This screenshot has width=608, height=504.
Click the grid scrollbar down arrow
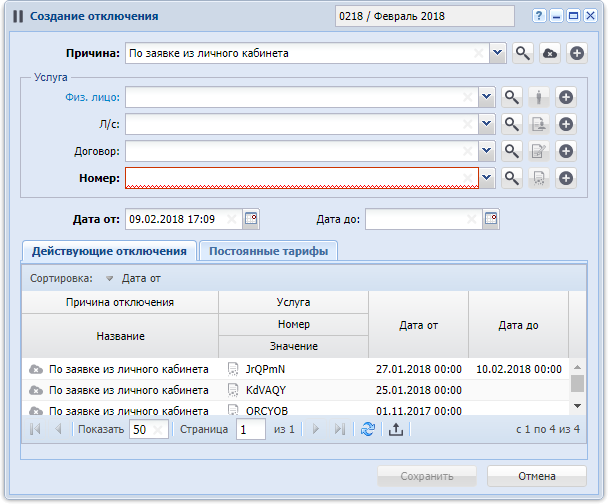[x=577, y=406]
